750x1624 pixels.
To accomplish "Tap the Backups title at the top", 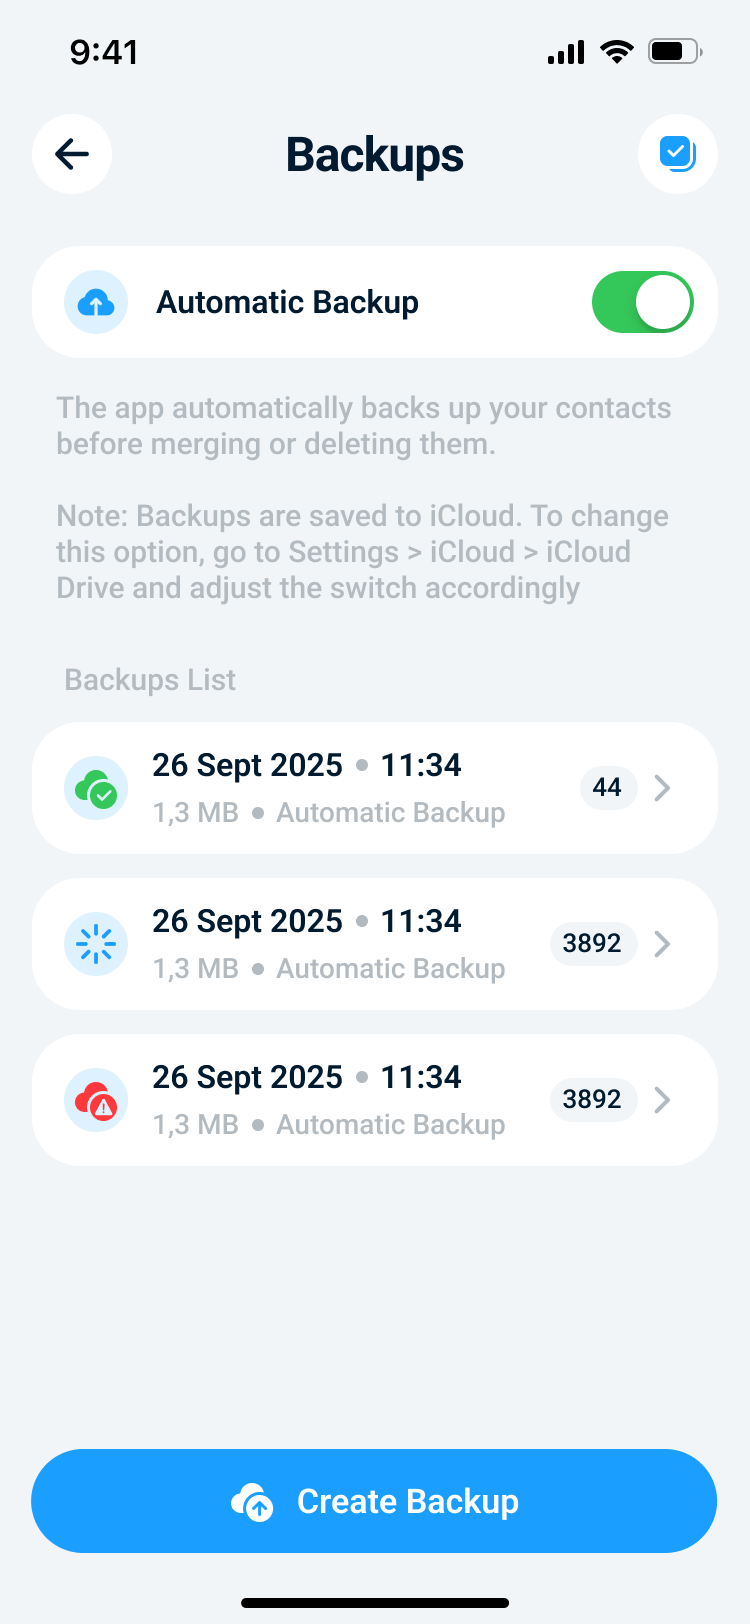I will (x=375, y=154).
